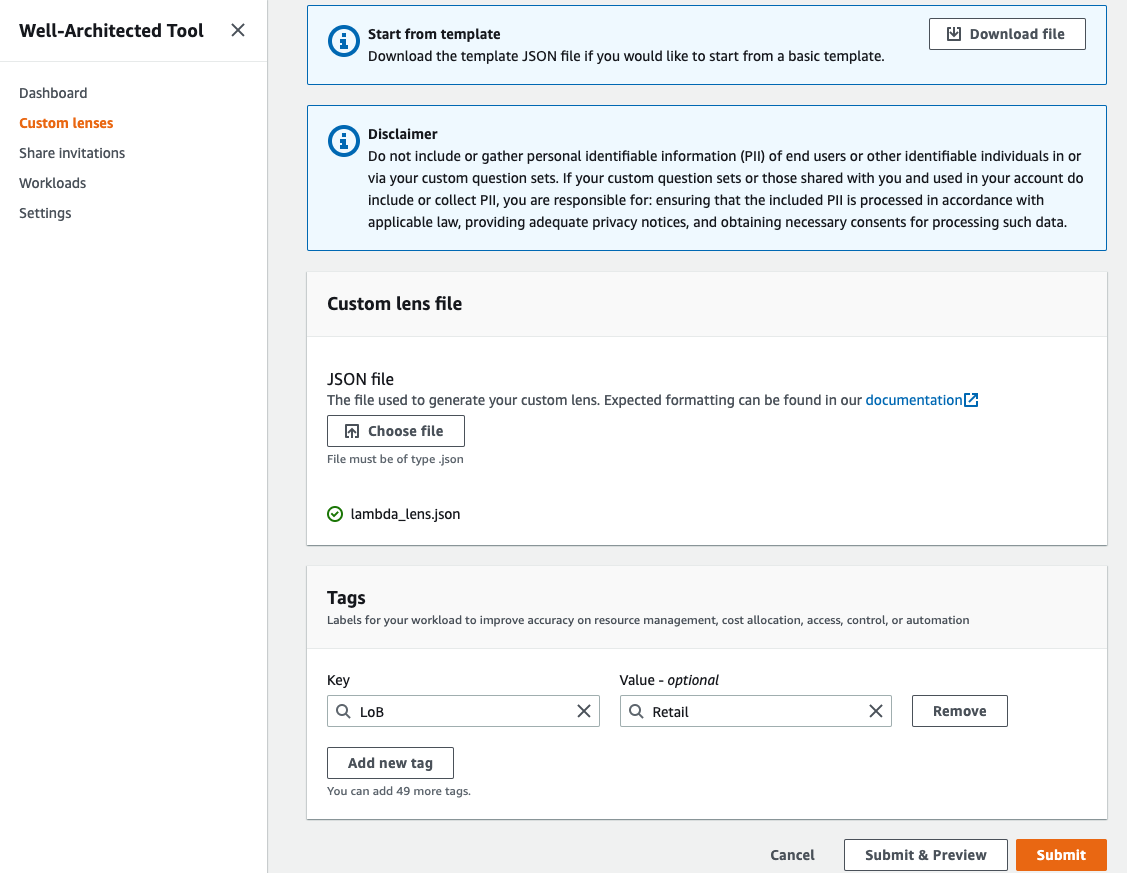Open the Settings page

pyautogui.click(x=45, y=212)
